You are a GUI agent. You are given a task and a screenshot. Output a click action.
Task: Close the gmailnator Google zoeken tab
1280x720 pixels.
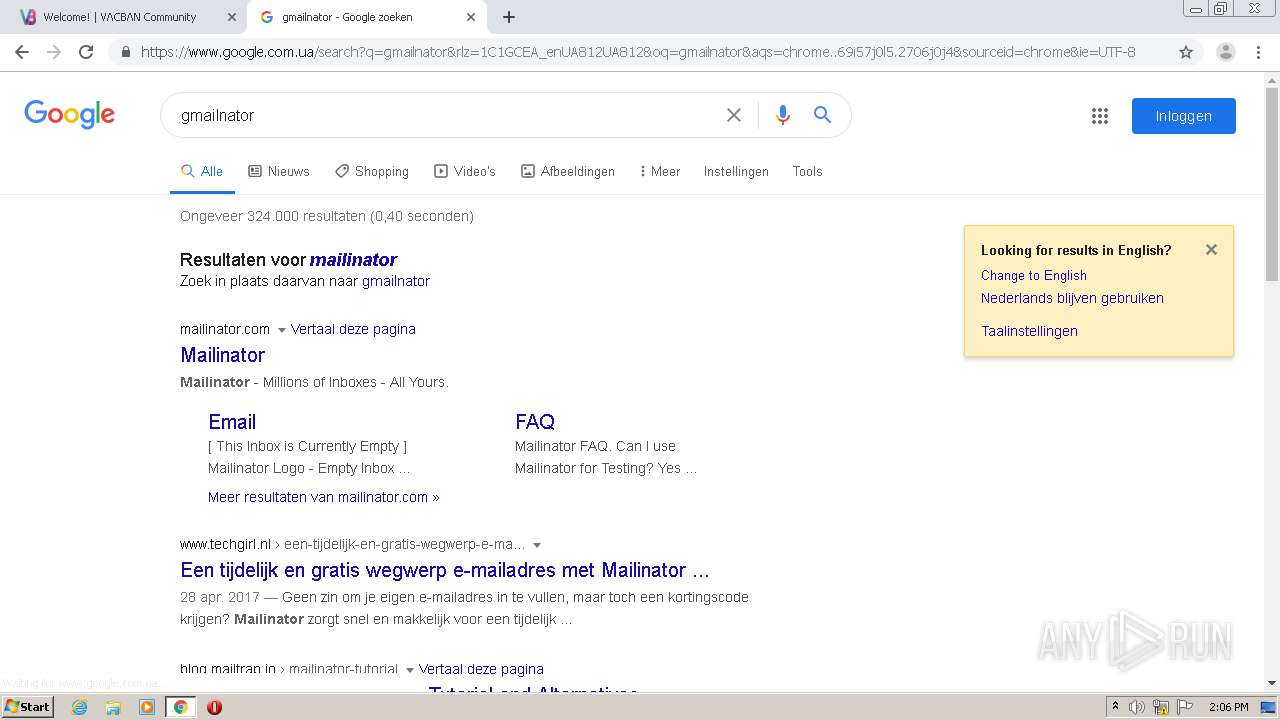coord(471,17)
